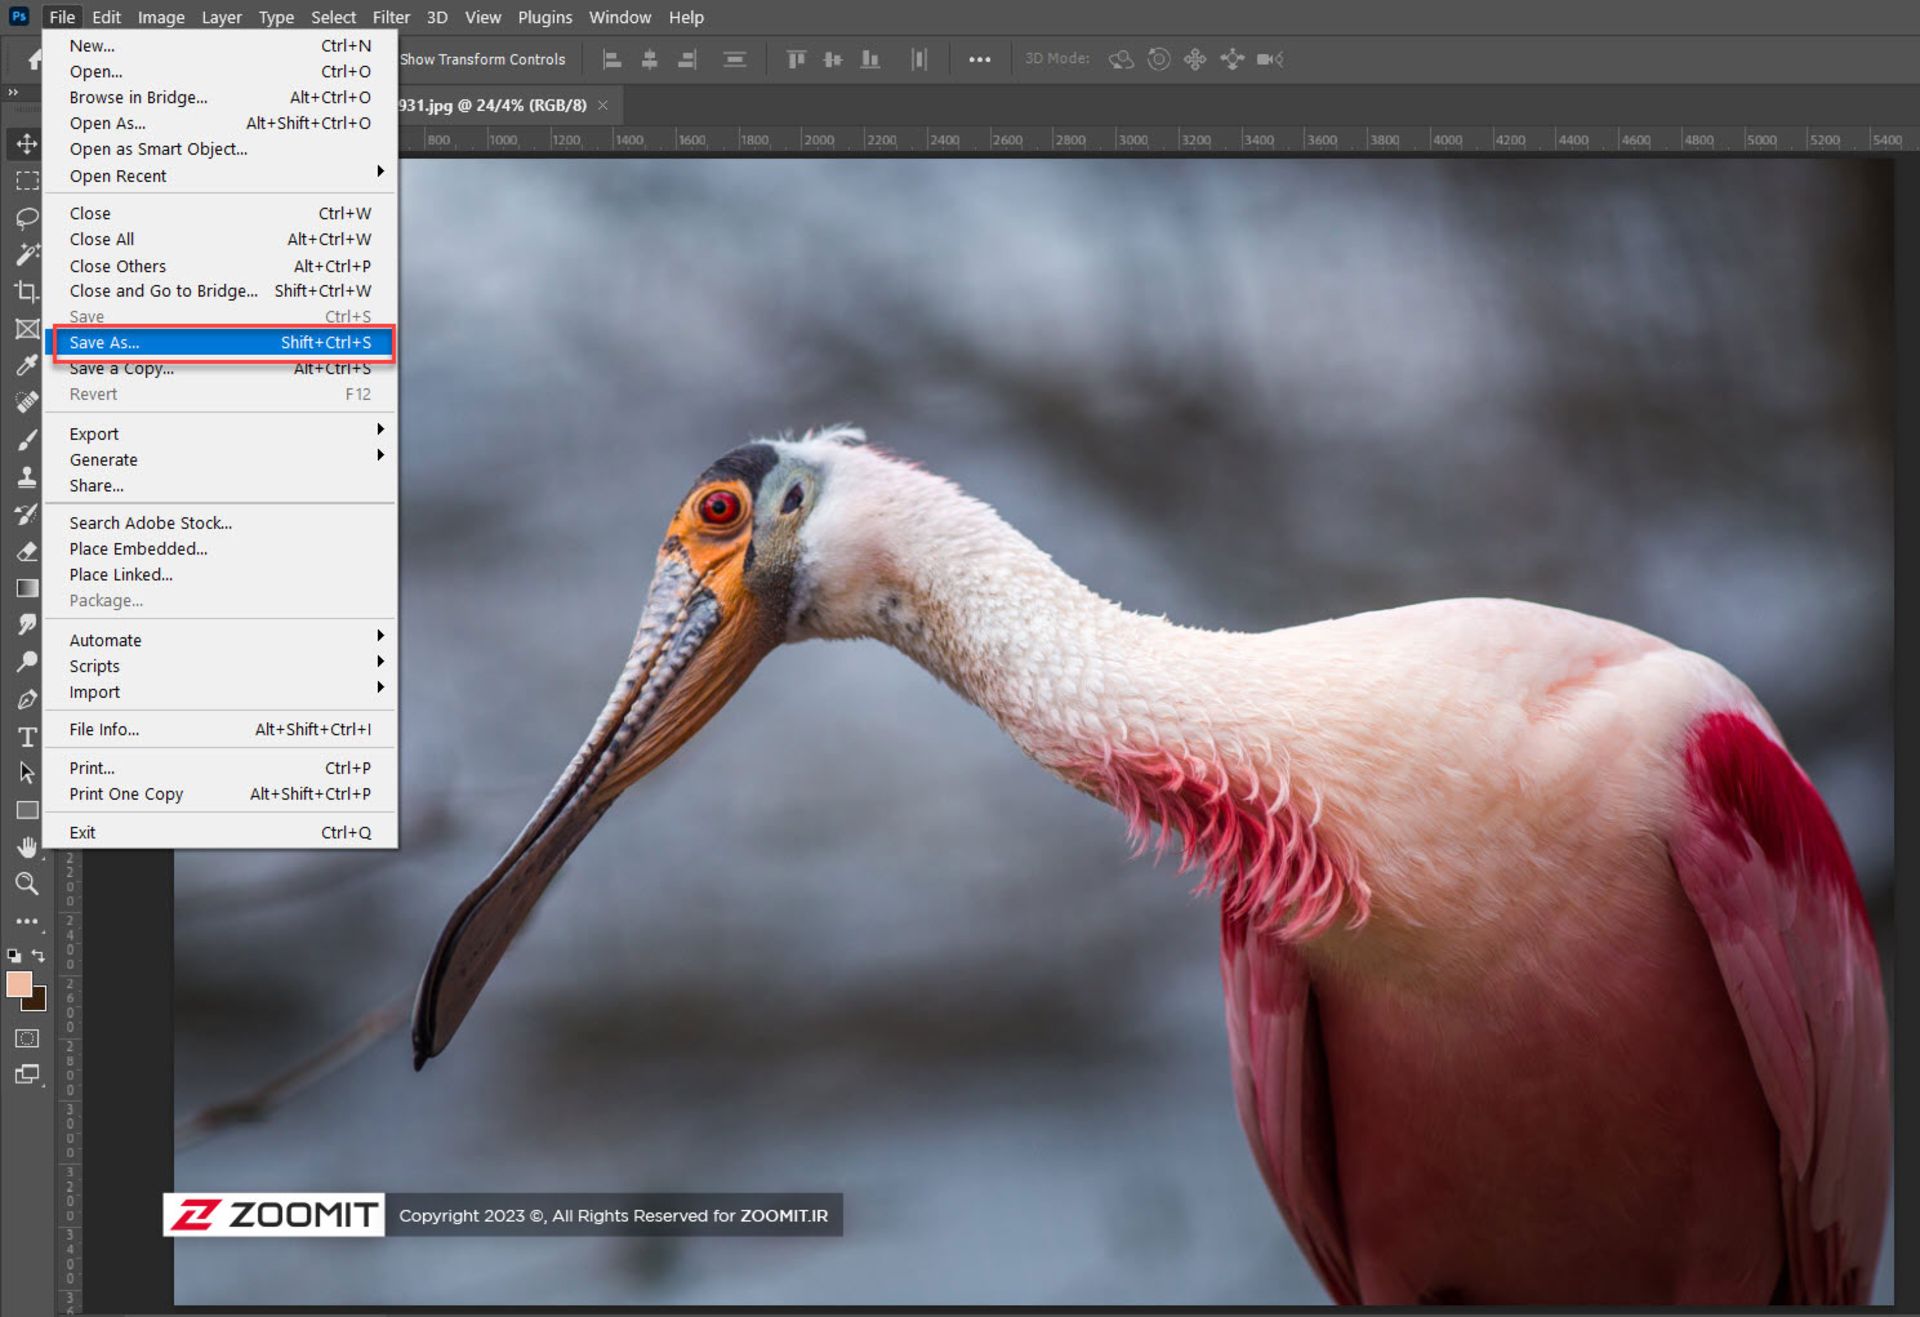Screen dimensions: 1920x1317
Task: Reset default foreground and background colors
Action: pos(14,956)
